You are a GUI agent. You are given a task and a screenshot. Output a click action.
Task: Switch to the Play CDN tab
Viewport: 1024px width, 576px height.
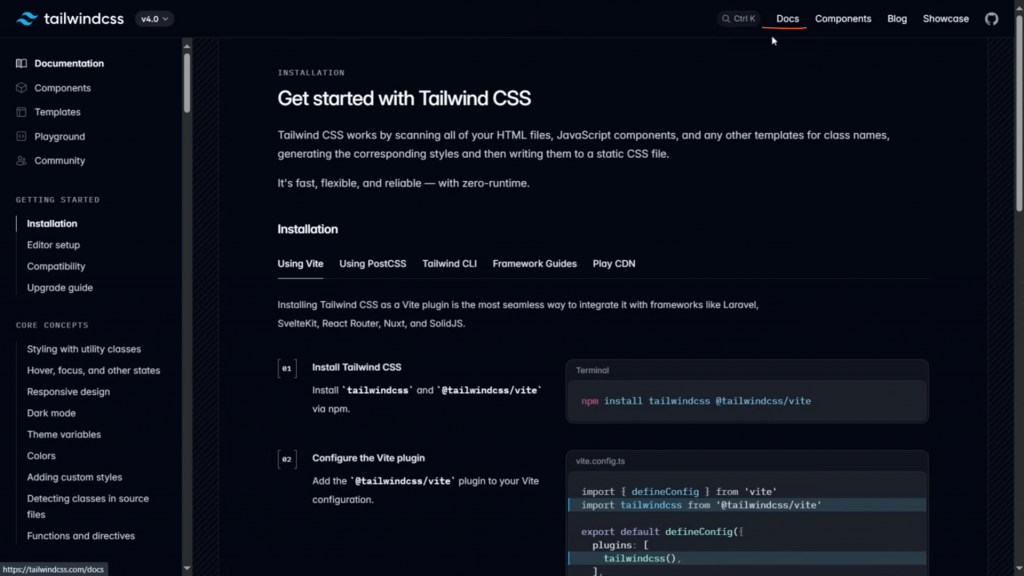click(613, 264)
